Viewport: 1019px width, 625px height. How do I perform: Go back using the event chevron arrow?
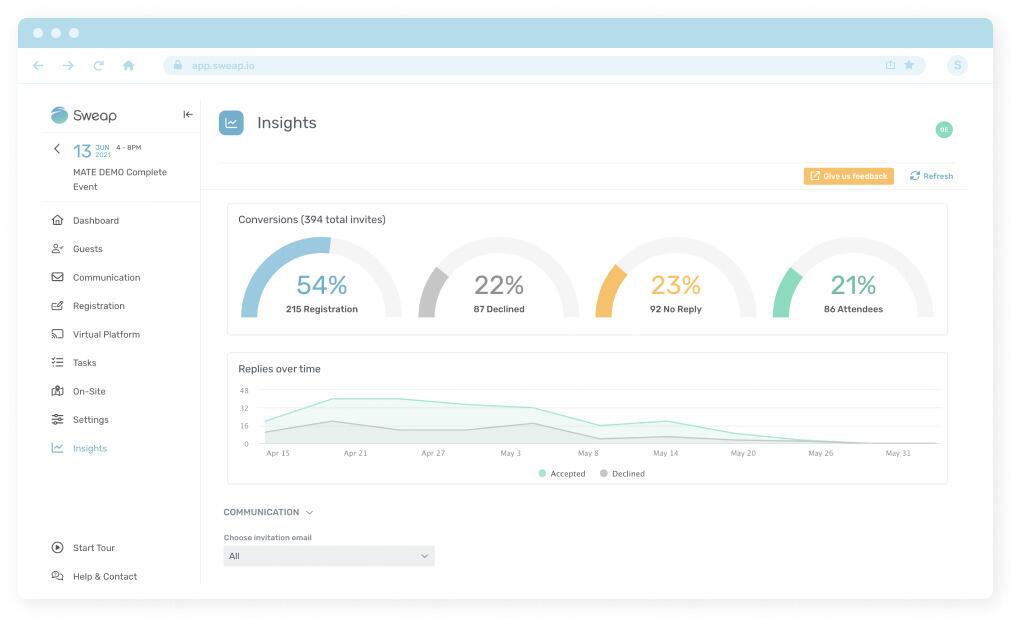click(57, 149)
